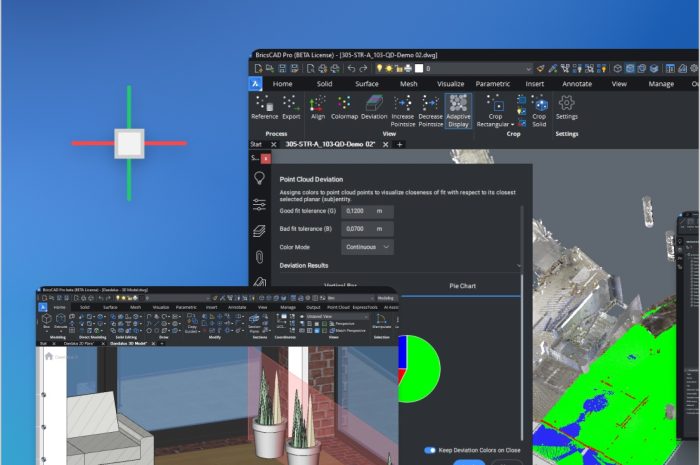Viewport: 700px width, 465px height.
Task: Click the New drawing icon in quick access
Action: (x=258, y=68)
